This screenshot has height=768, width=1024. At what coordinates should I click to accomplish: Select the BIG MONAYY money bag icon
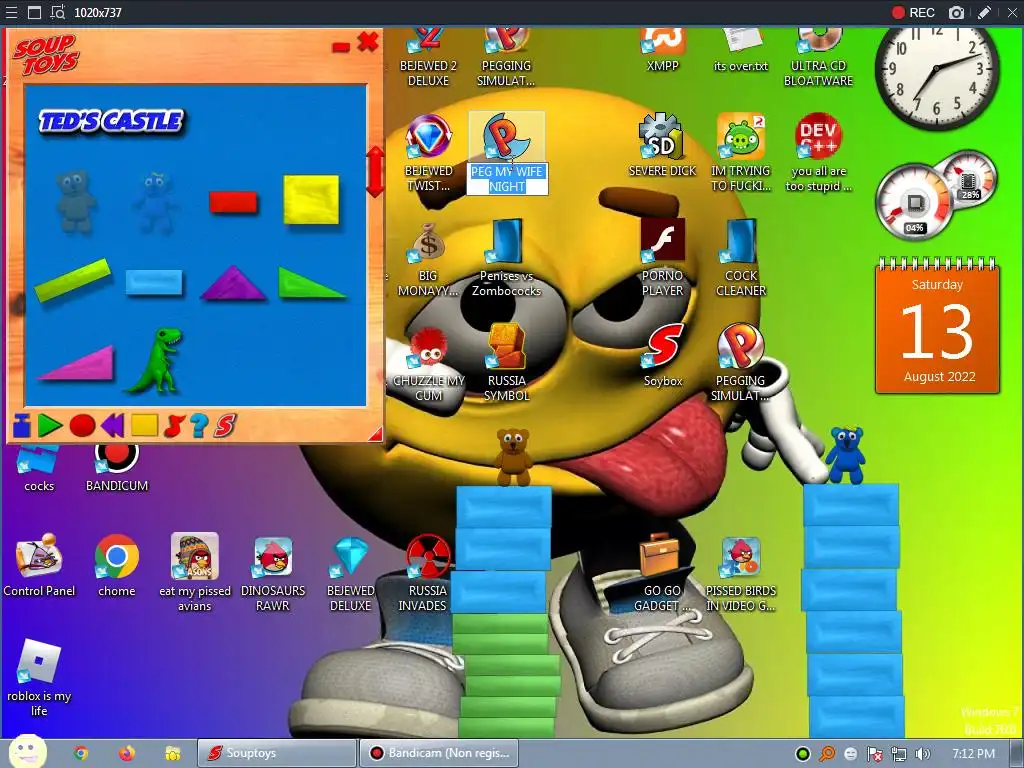(x=428, y=259)
